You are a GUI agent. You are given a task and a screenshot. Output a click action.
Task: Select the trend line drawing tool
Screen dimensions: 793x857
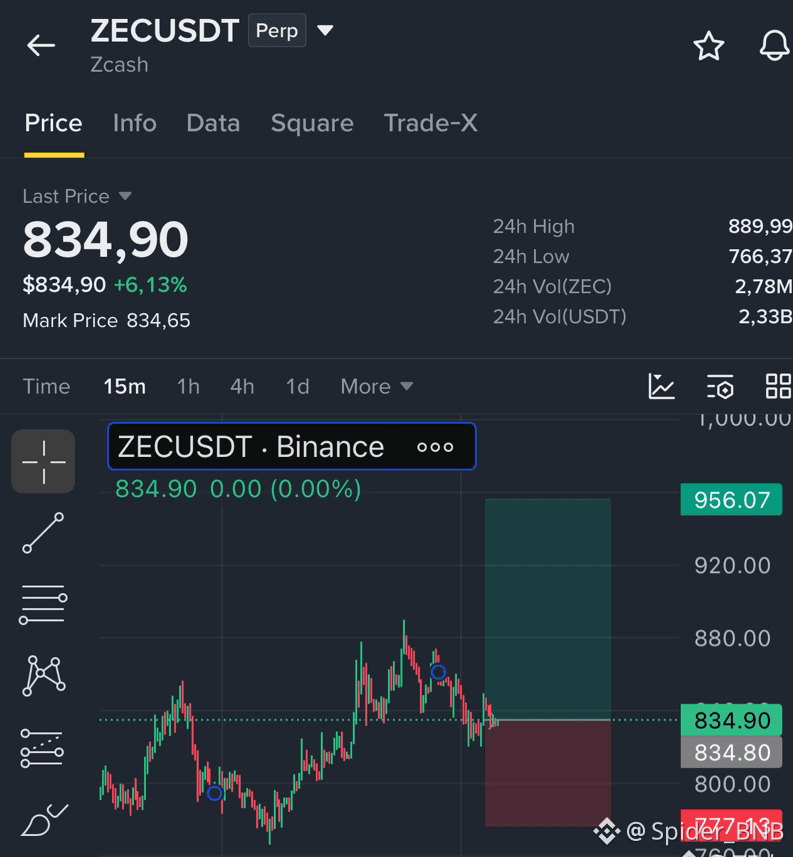point(43,533)
